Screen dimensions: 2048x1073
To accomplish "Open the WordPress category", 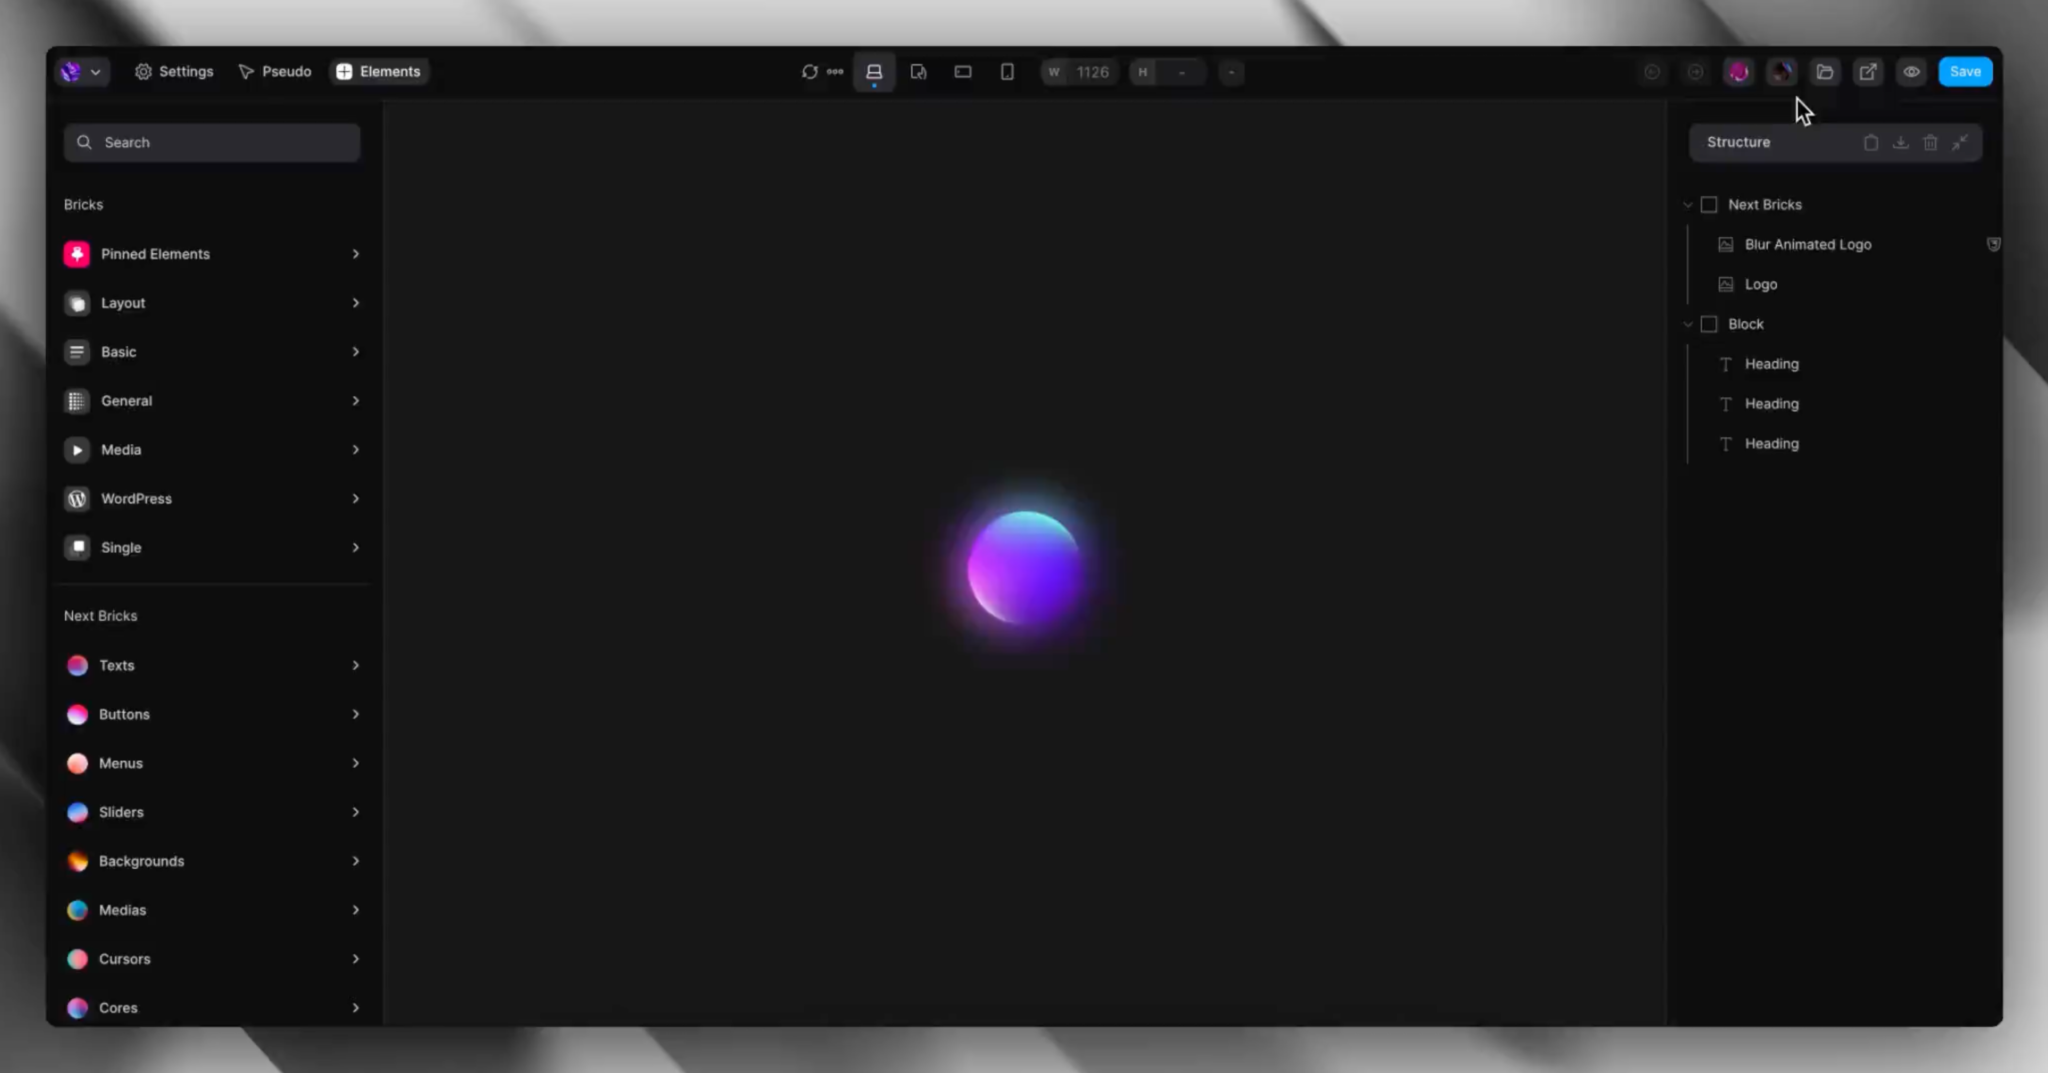I will (x=212, y=499).
